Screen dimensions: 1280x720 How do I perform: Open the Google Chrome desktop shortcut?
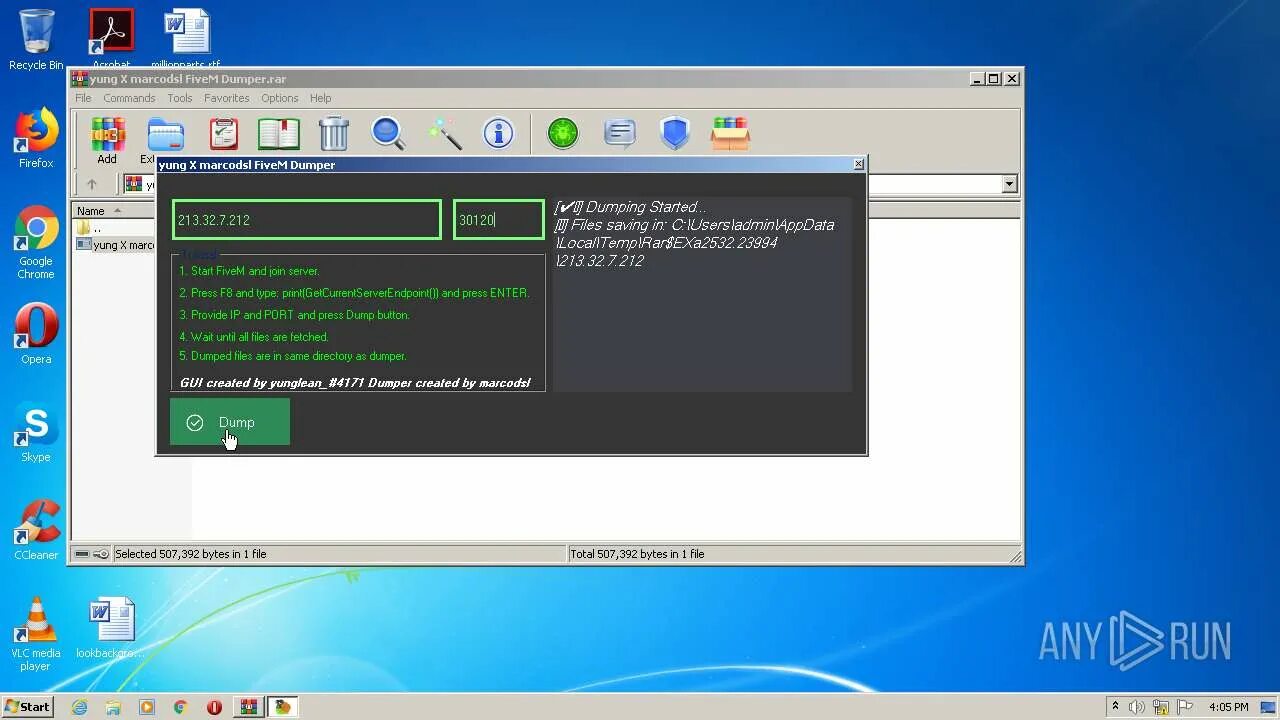(36, 243)
